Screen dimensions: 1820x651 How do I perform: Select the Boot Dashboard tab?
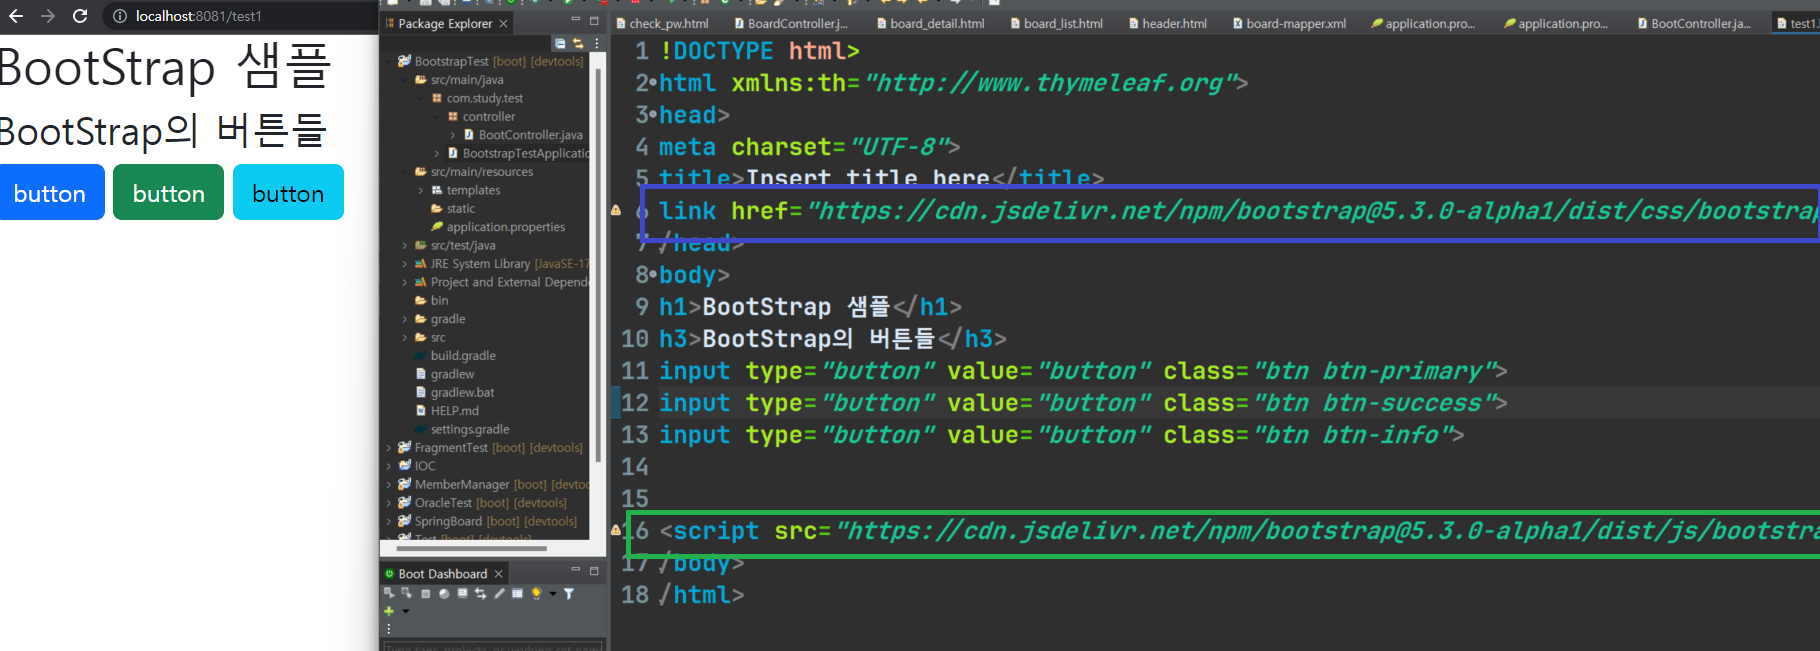[442, 574]
